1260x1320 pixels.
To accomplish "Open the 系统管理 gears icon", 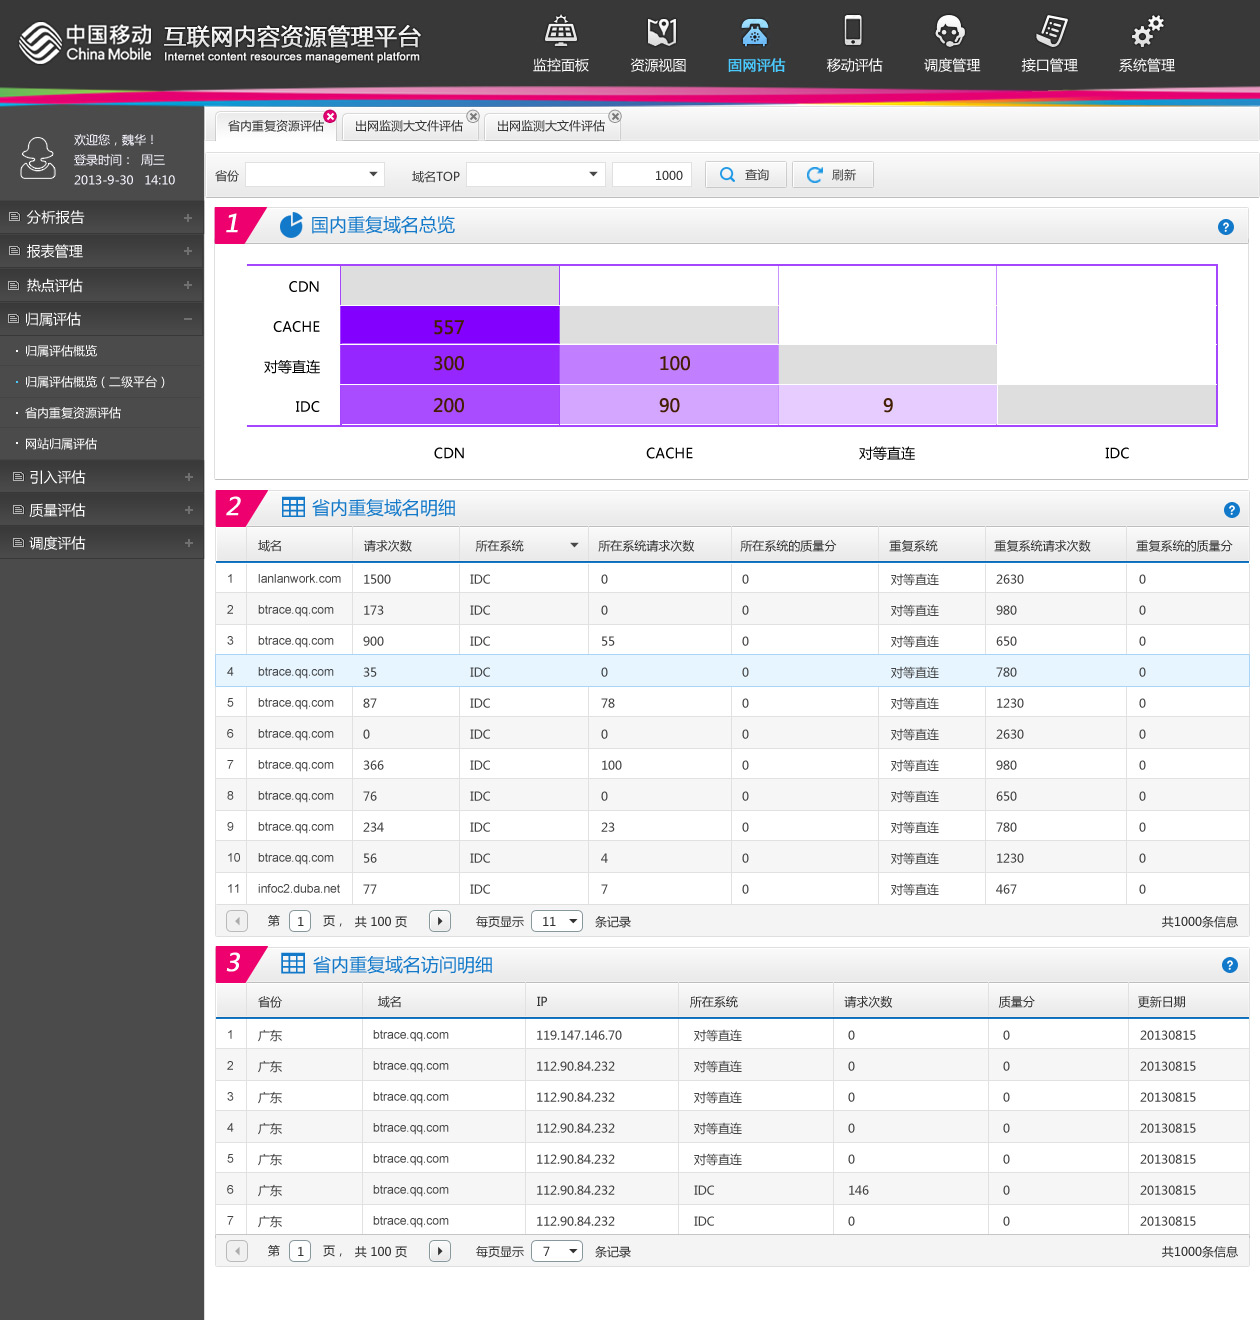I will point(1146,32).
